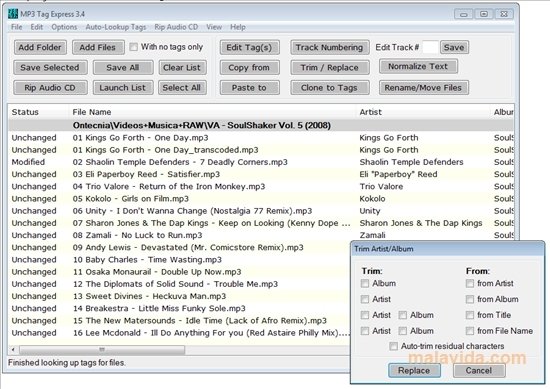Click the scrollbar left arrow in file list
550x389 pixels.
pos(13,350)
